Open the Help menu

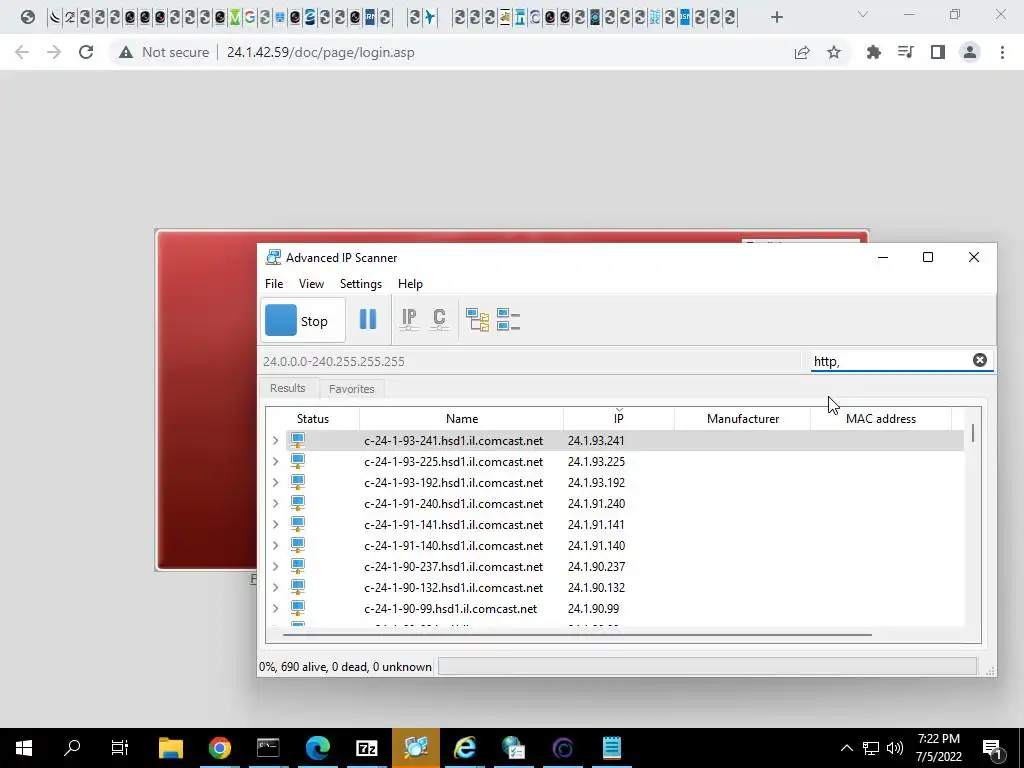click(410, 284)
